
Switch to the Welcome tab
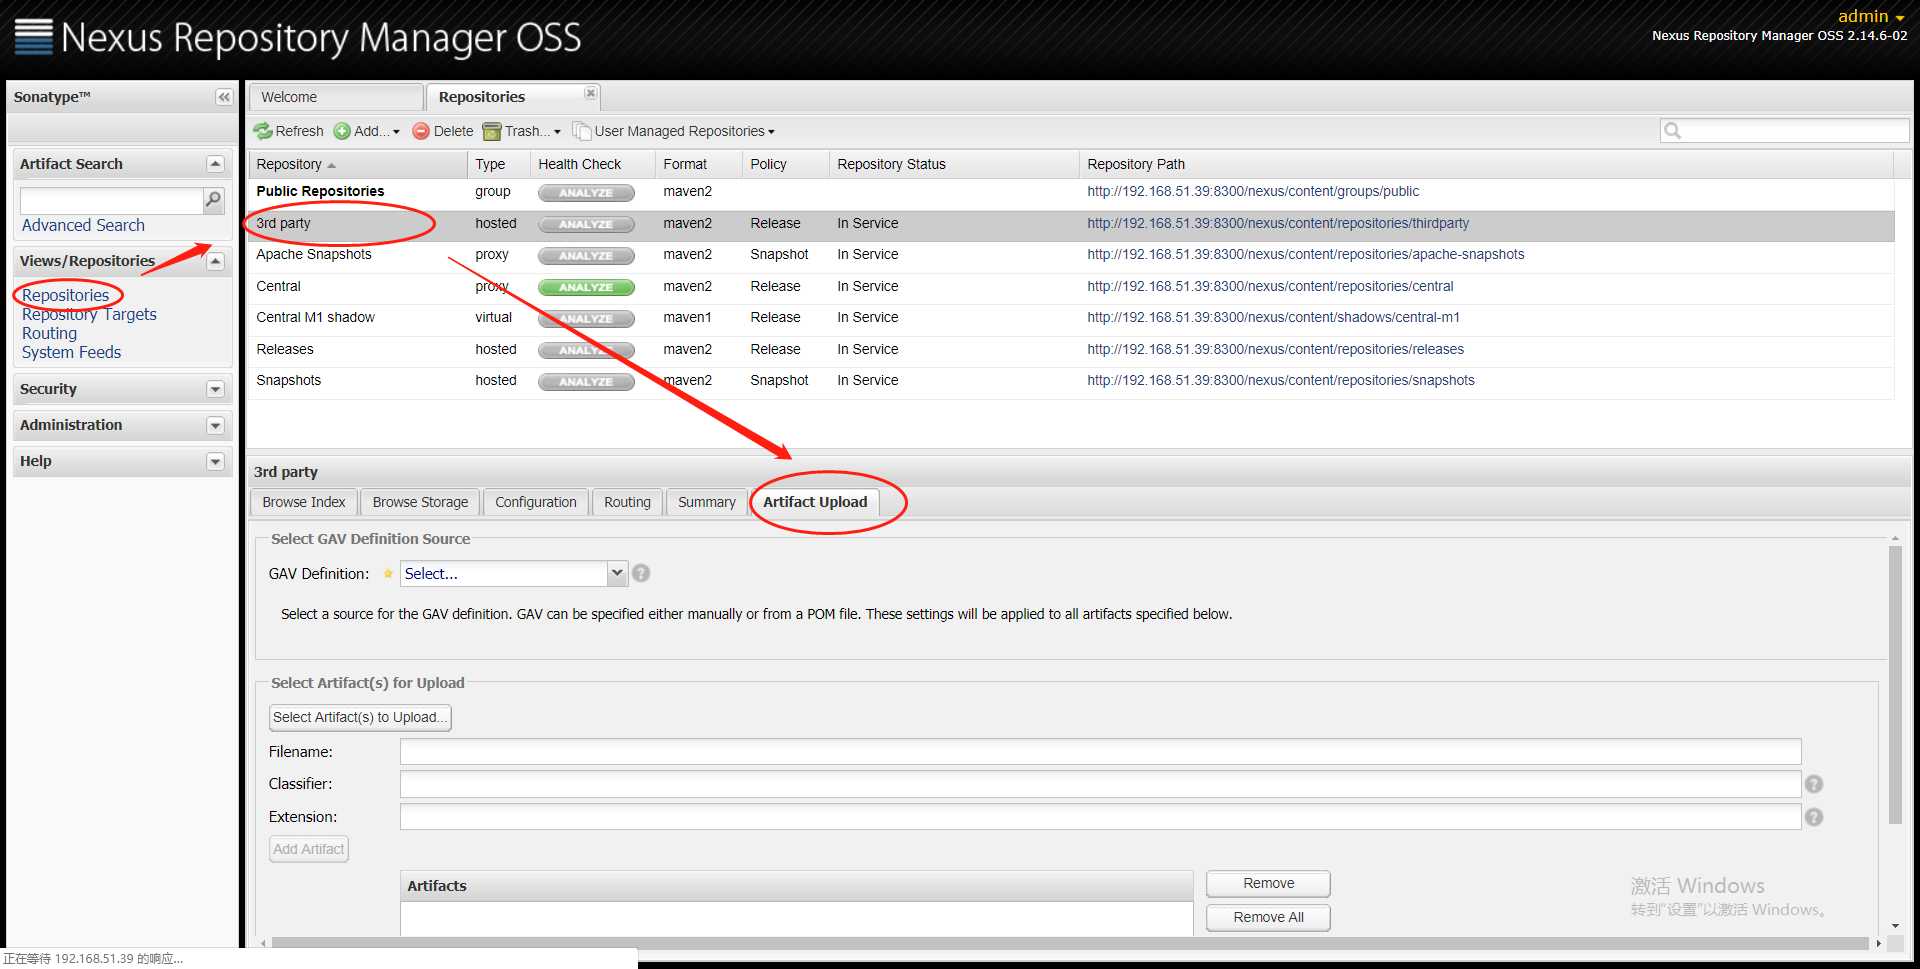click(x=336, y=97)
